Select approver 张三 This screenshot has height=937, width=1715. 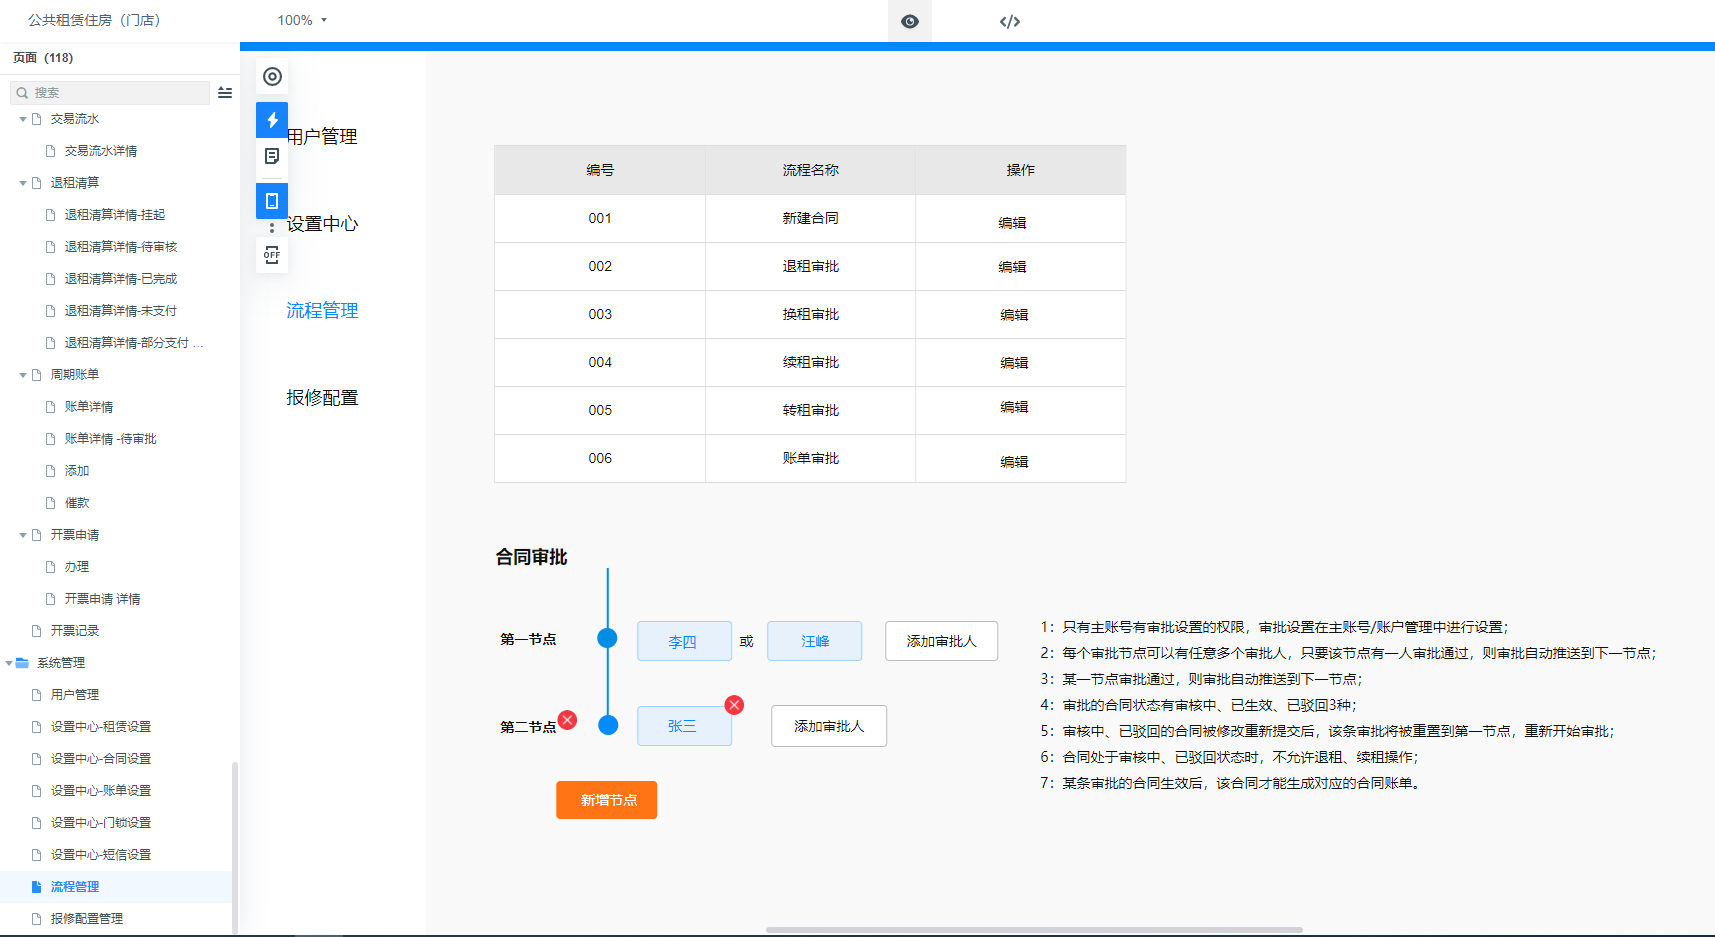click(x=684, y=726)
